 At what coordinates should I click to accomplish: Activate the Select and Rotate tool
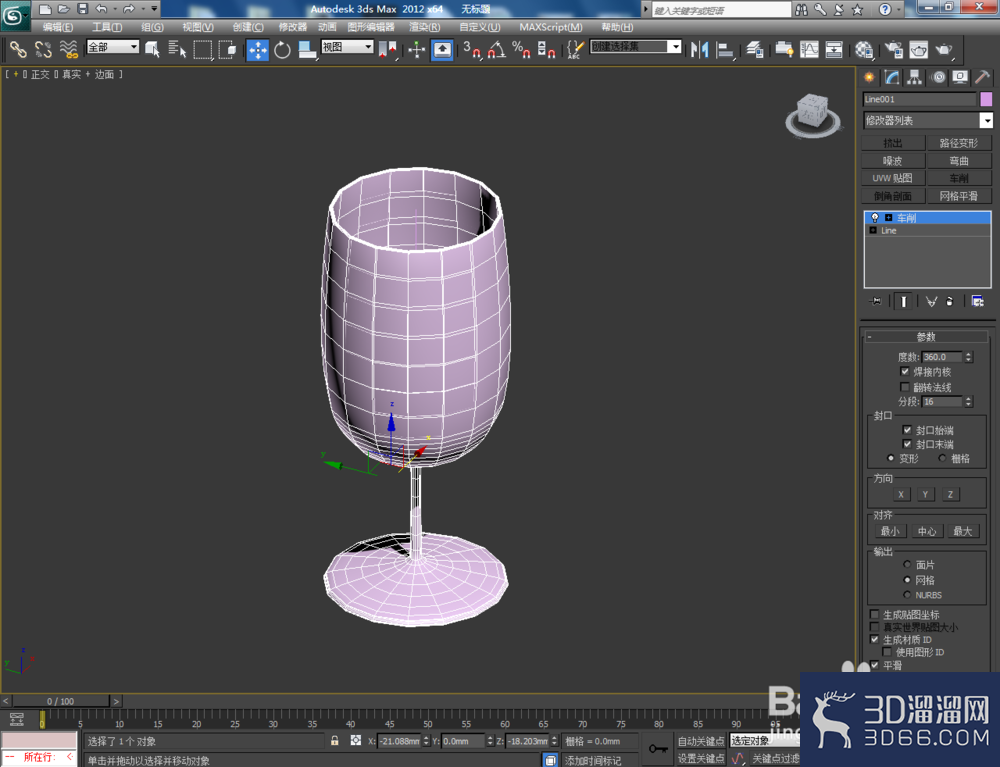click(282, 50)
